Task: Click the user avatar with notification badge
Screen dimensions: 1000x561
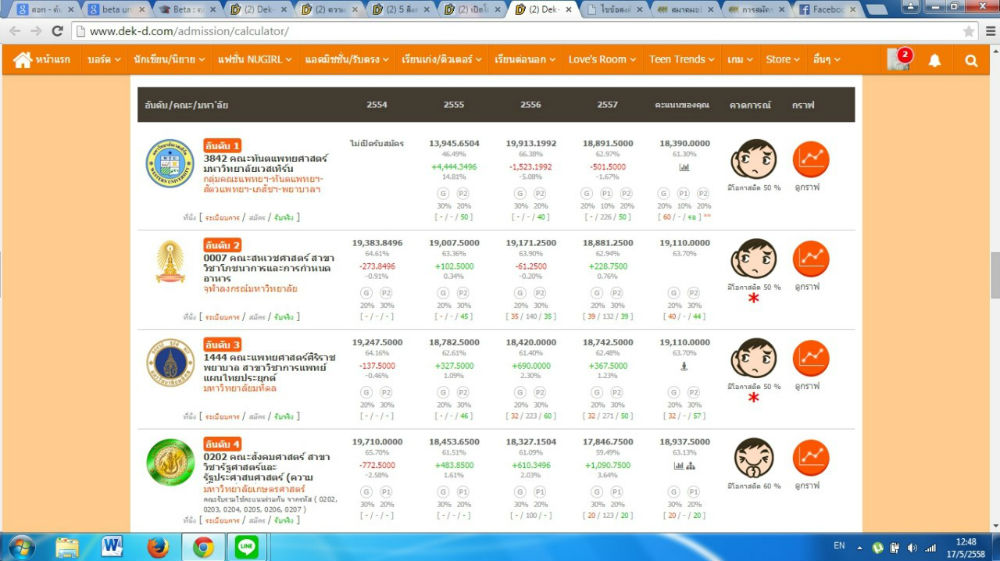Action: pos(897,60)
